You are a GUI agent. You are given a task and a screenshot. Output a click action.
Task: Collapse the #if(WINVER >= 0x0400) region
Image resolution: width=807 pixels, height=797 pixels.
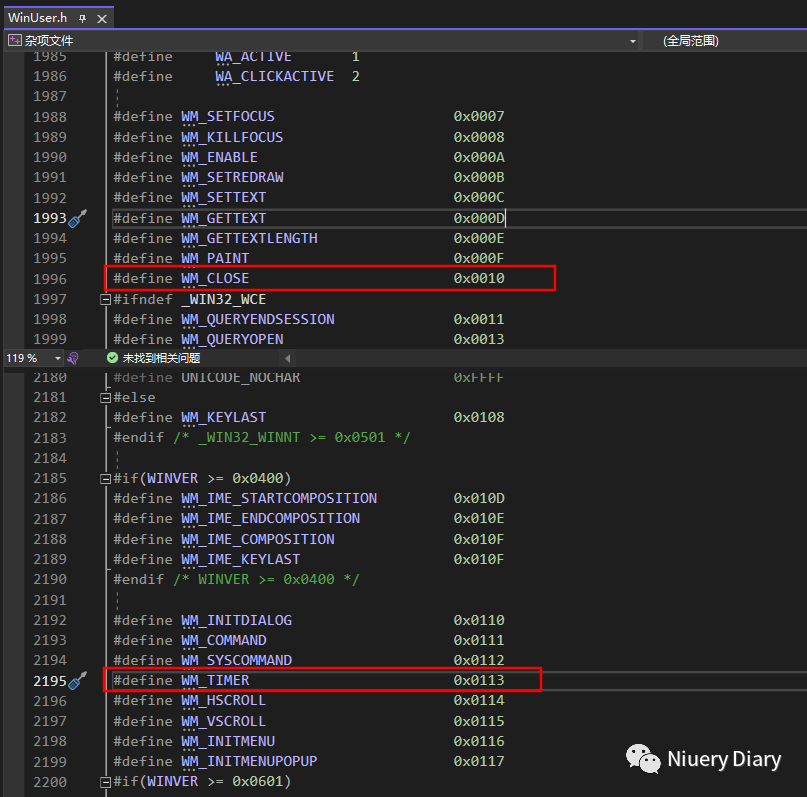105,478
